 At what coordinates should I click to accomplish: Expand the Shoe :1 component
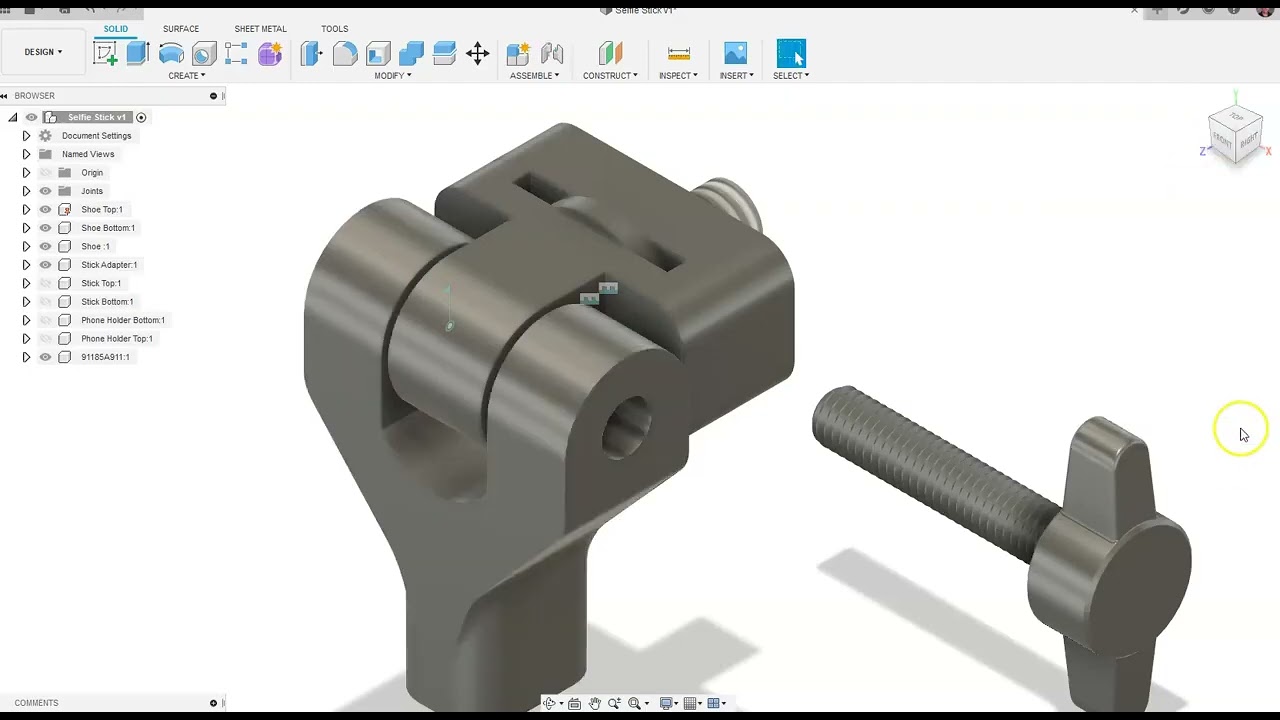(26, 246)
